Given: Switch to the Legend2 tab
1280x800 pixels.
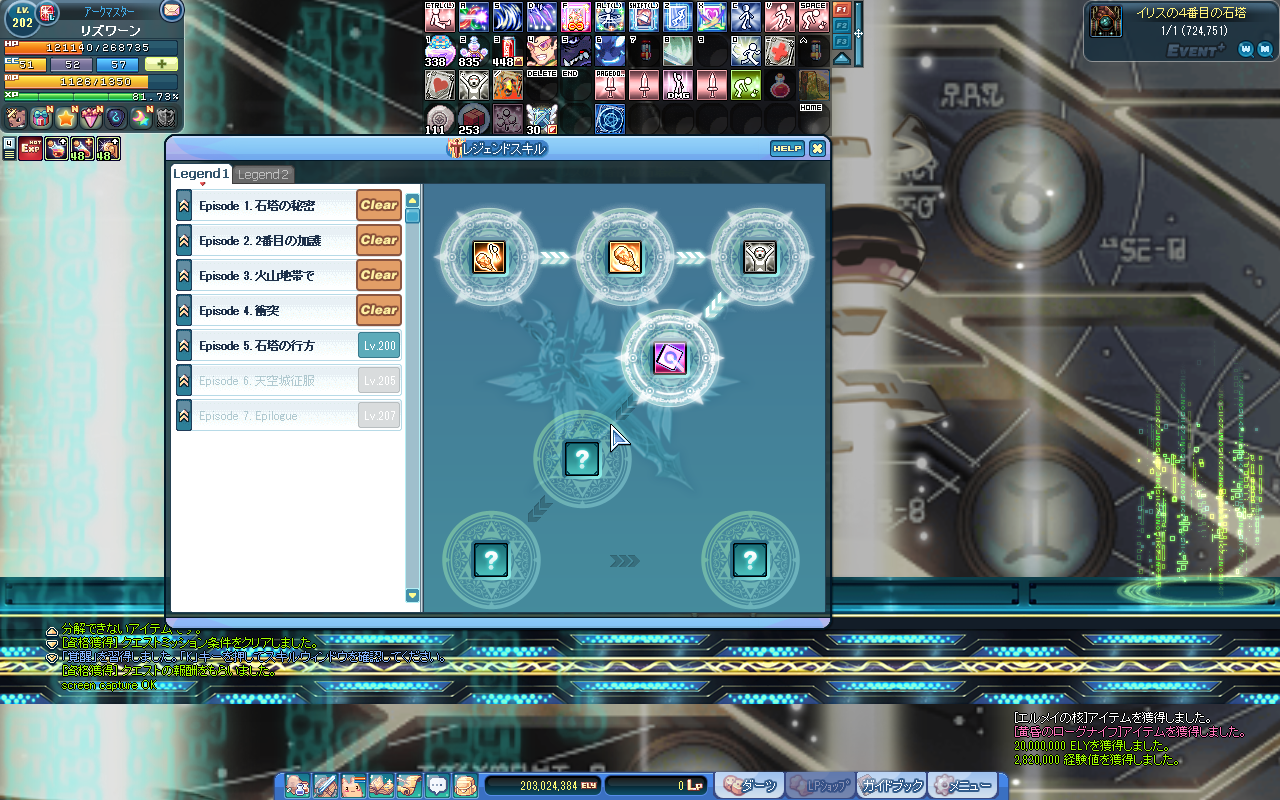Looking at the screenshot, I should [263, 175].
